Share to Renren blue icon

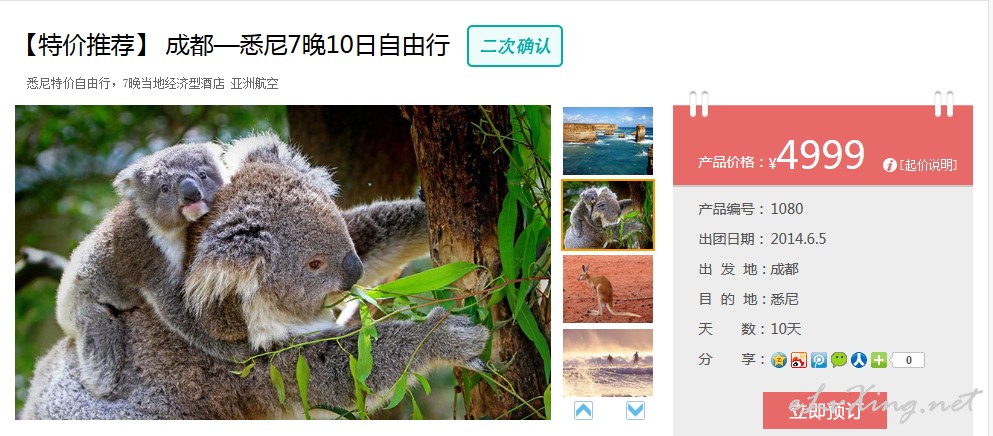coord(859,360)
